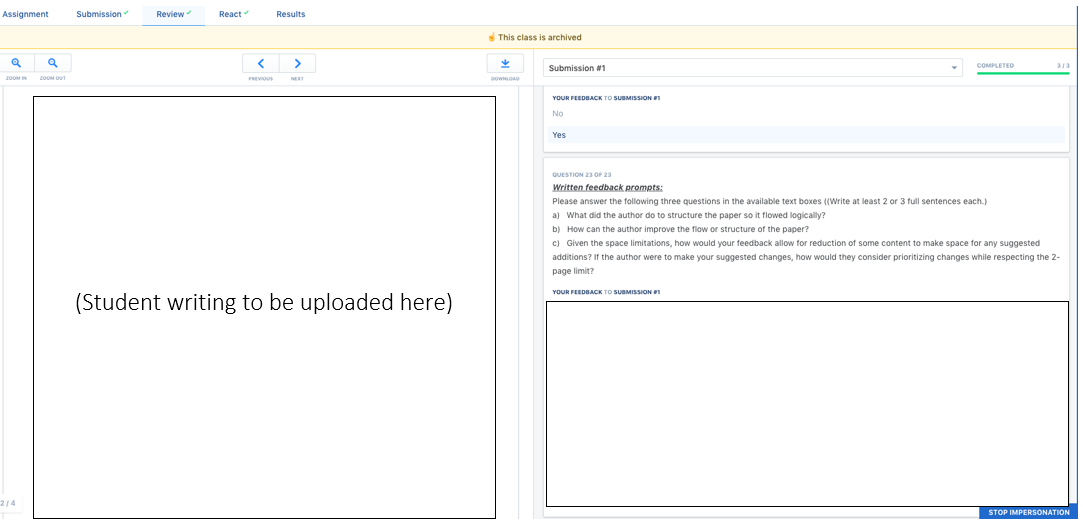Click the pointing hand icon in archived banner

tap(491, 38)
